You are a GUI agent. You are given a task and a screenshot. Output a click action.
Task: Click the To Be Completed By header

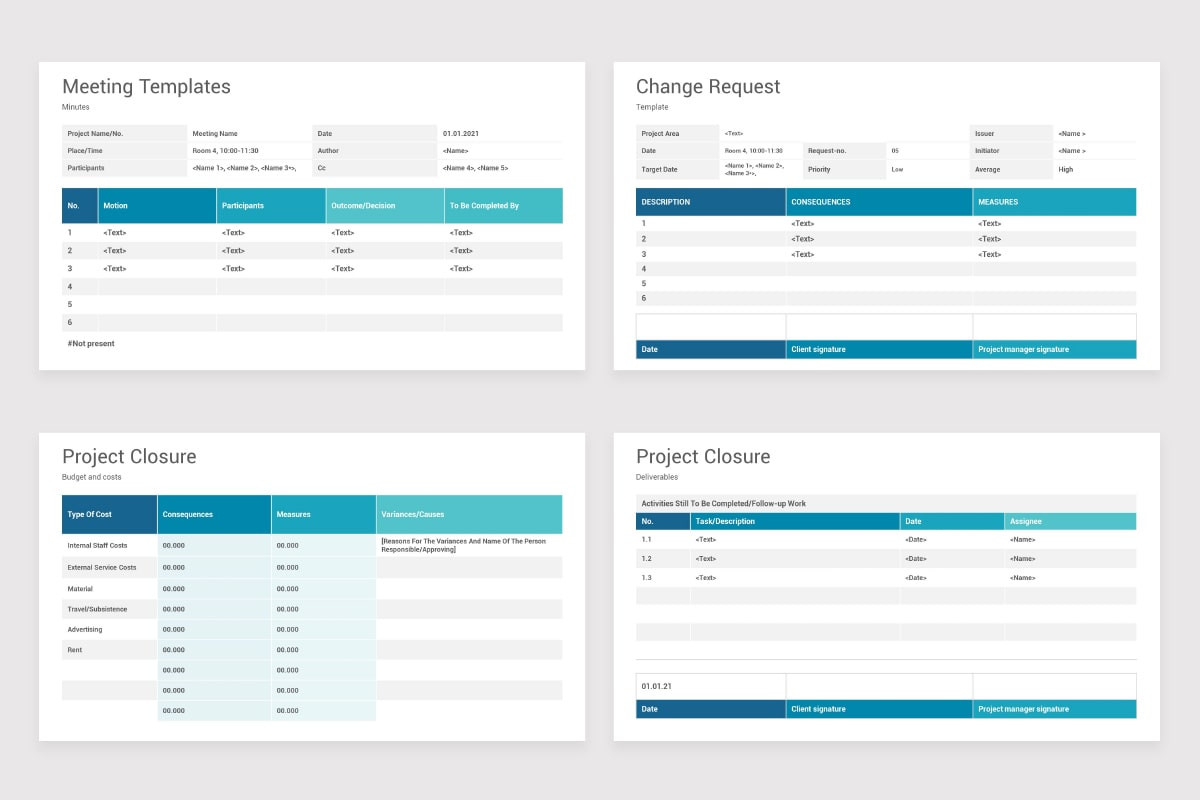point(484,206)
